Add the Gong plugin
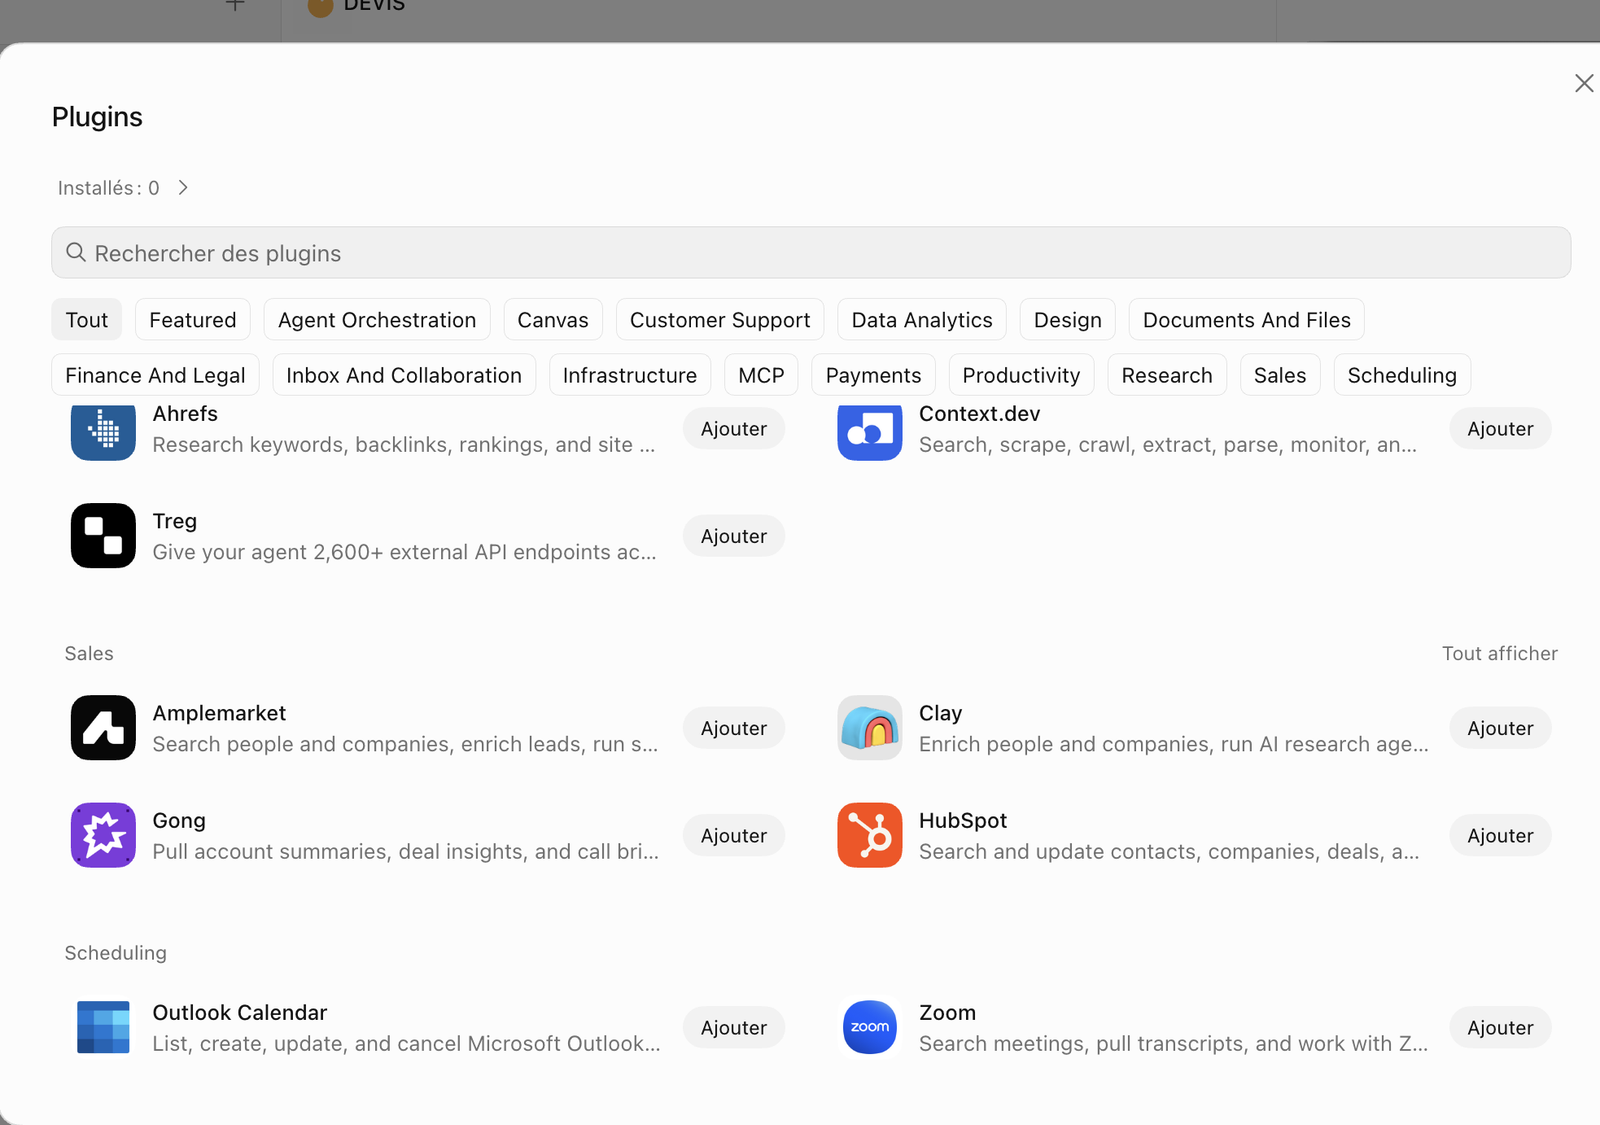Screen dimensions: 1600x1125 point(734,835)
